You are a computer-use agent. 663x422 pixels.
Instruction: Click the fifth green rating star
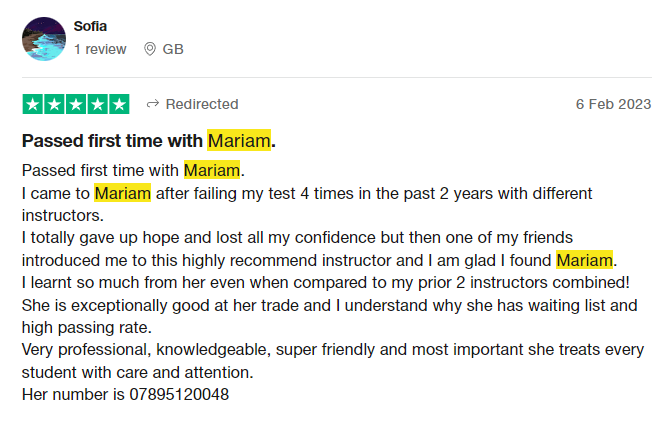click(119, 104)
